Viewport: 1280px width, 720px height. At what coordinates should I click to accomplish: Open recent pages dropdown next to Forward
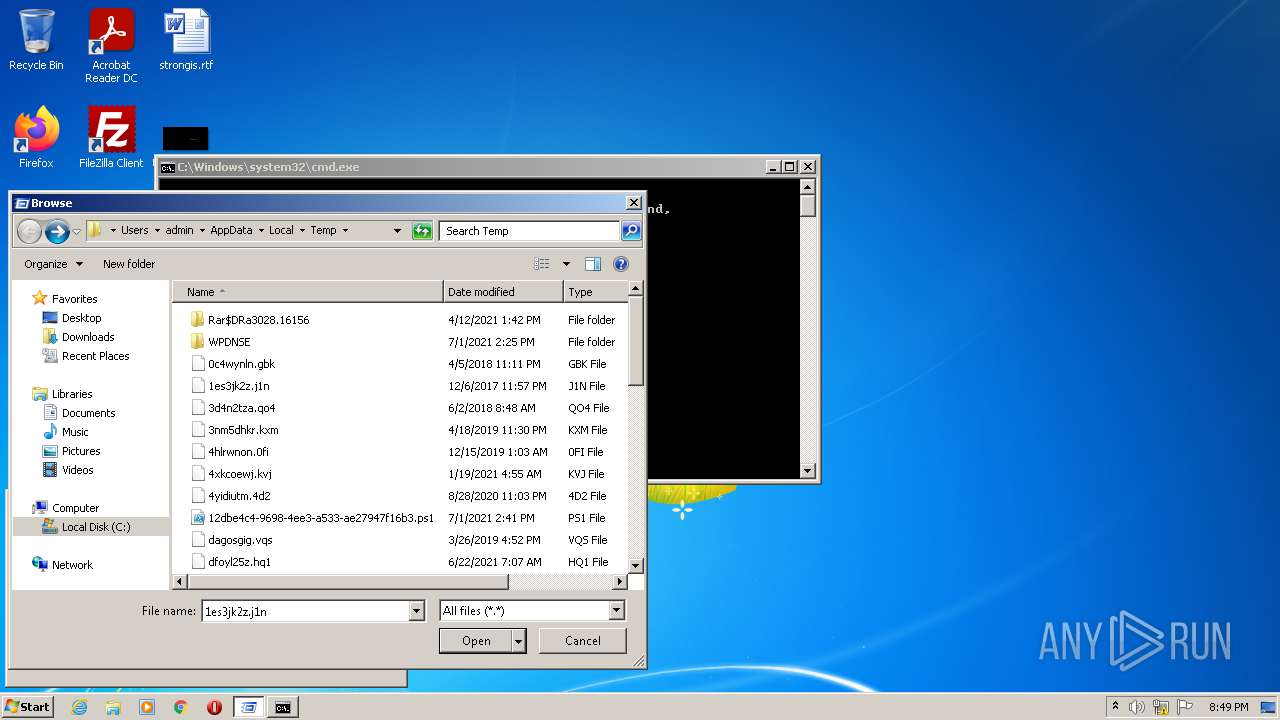(76, 231)
